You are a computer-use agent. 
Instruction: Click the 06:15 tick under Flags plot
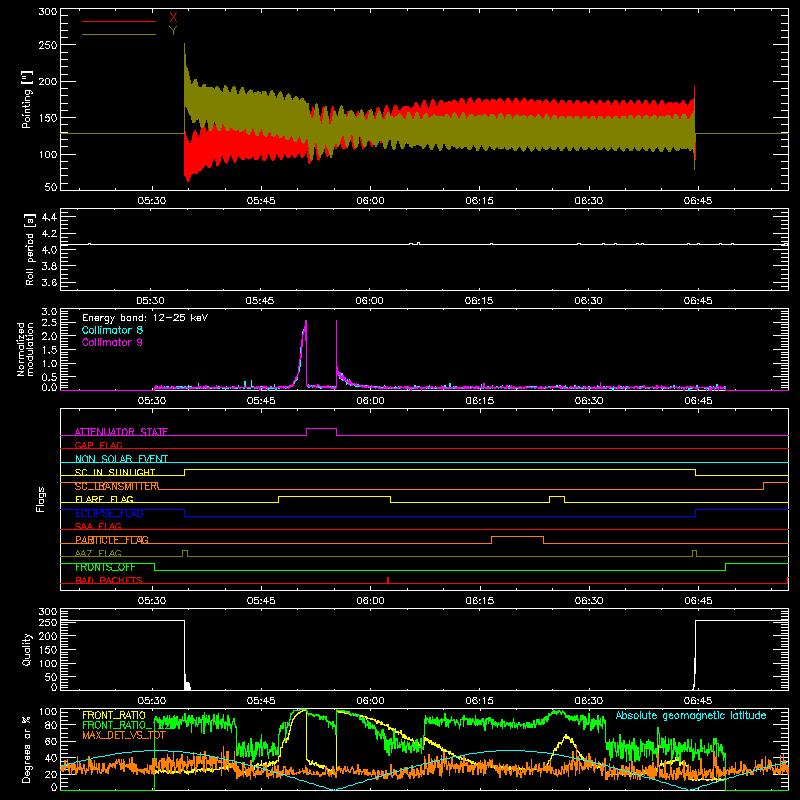[x=480, y=601]
